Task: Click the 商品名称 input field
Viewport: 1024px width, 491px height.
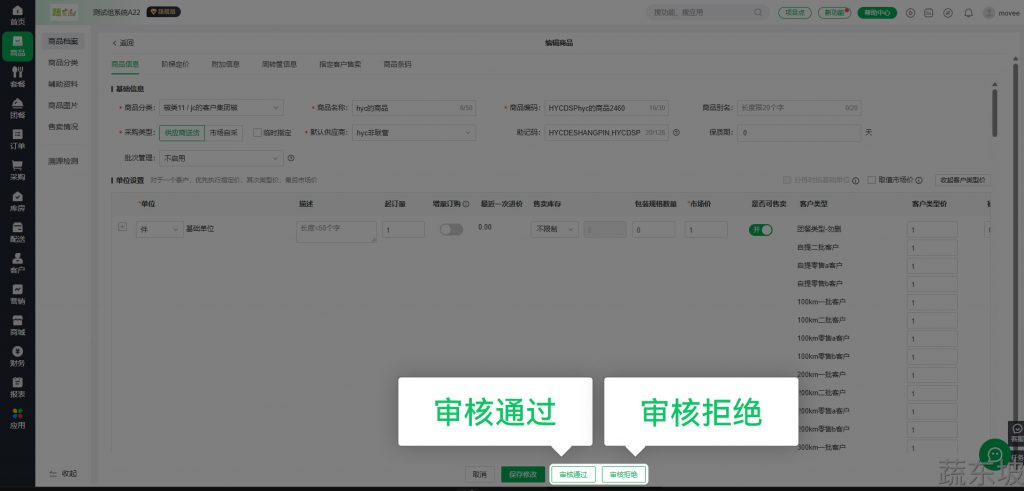Action: click(x=406, y=107)
